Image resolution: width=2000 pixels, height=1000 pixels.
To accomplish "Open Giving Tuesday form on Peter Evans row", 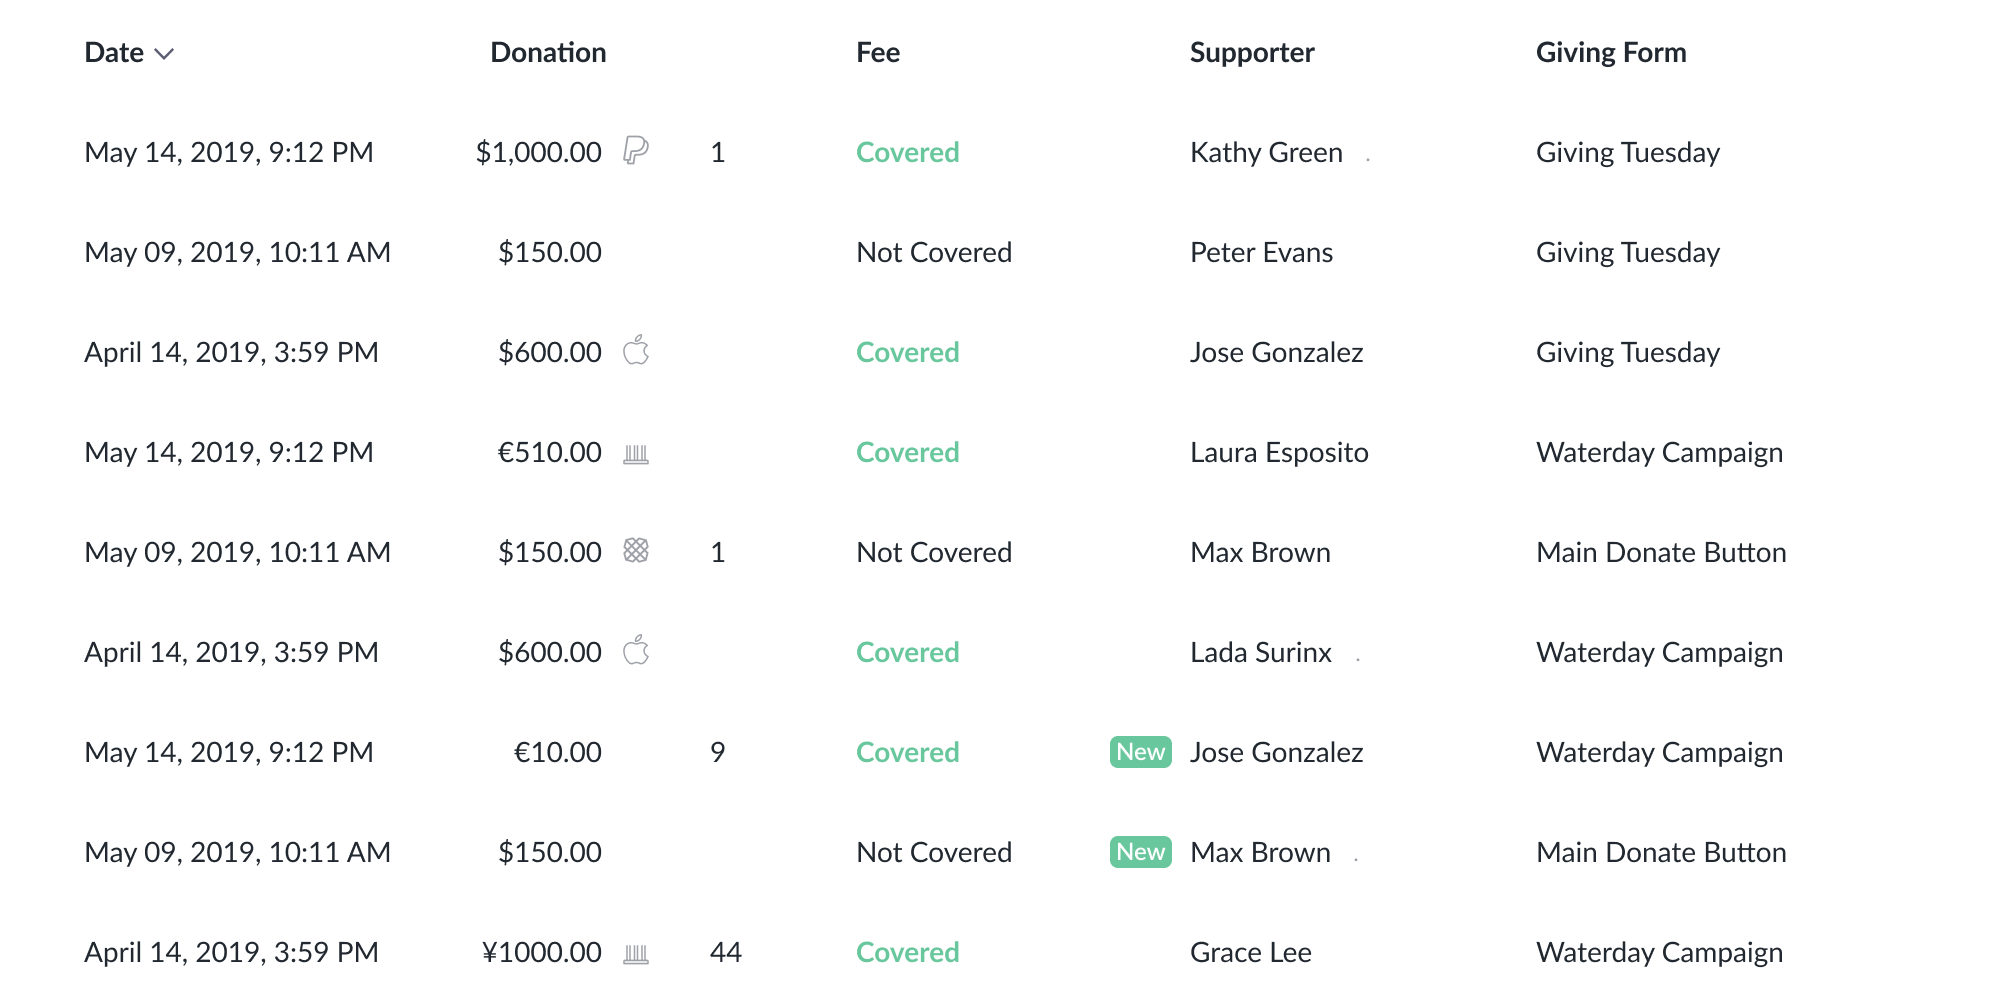I will pos(1628,252).
